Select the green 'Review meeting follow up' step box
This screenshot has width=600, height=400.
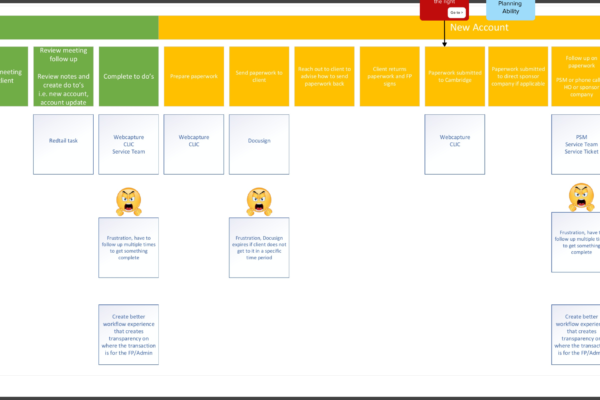[64, 76]
